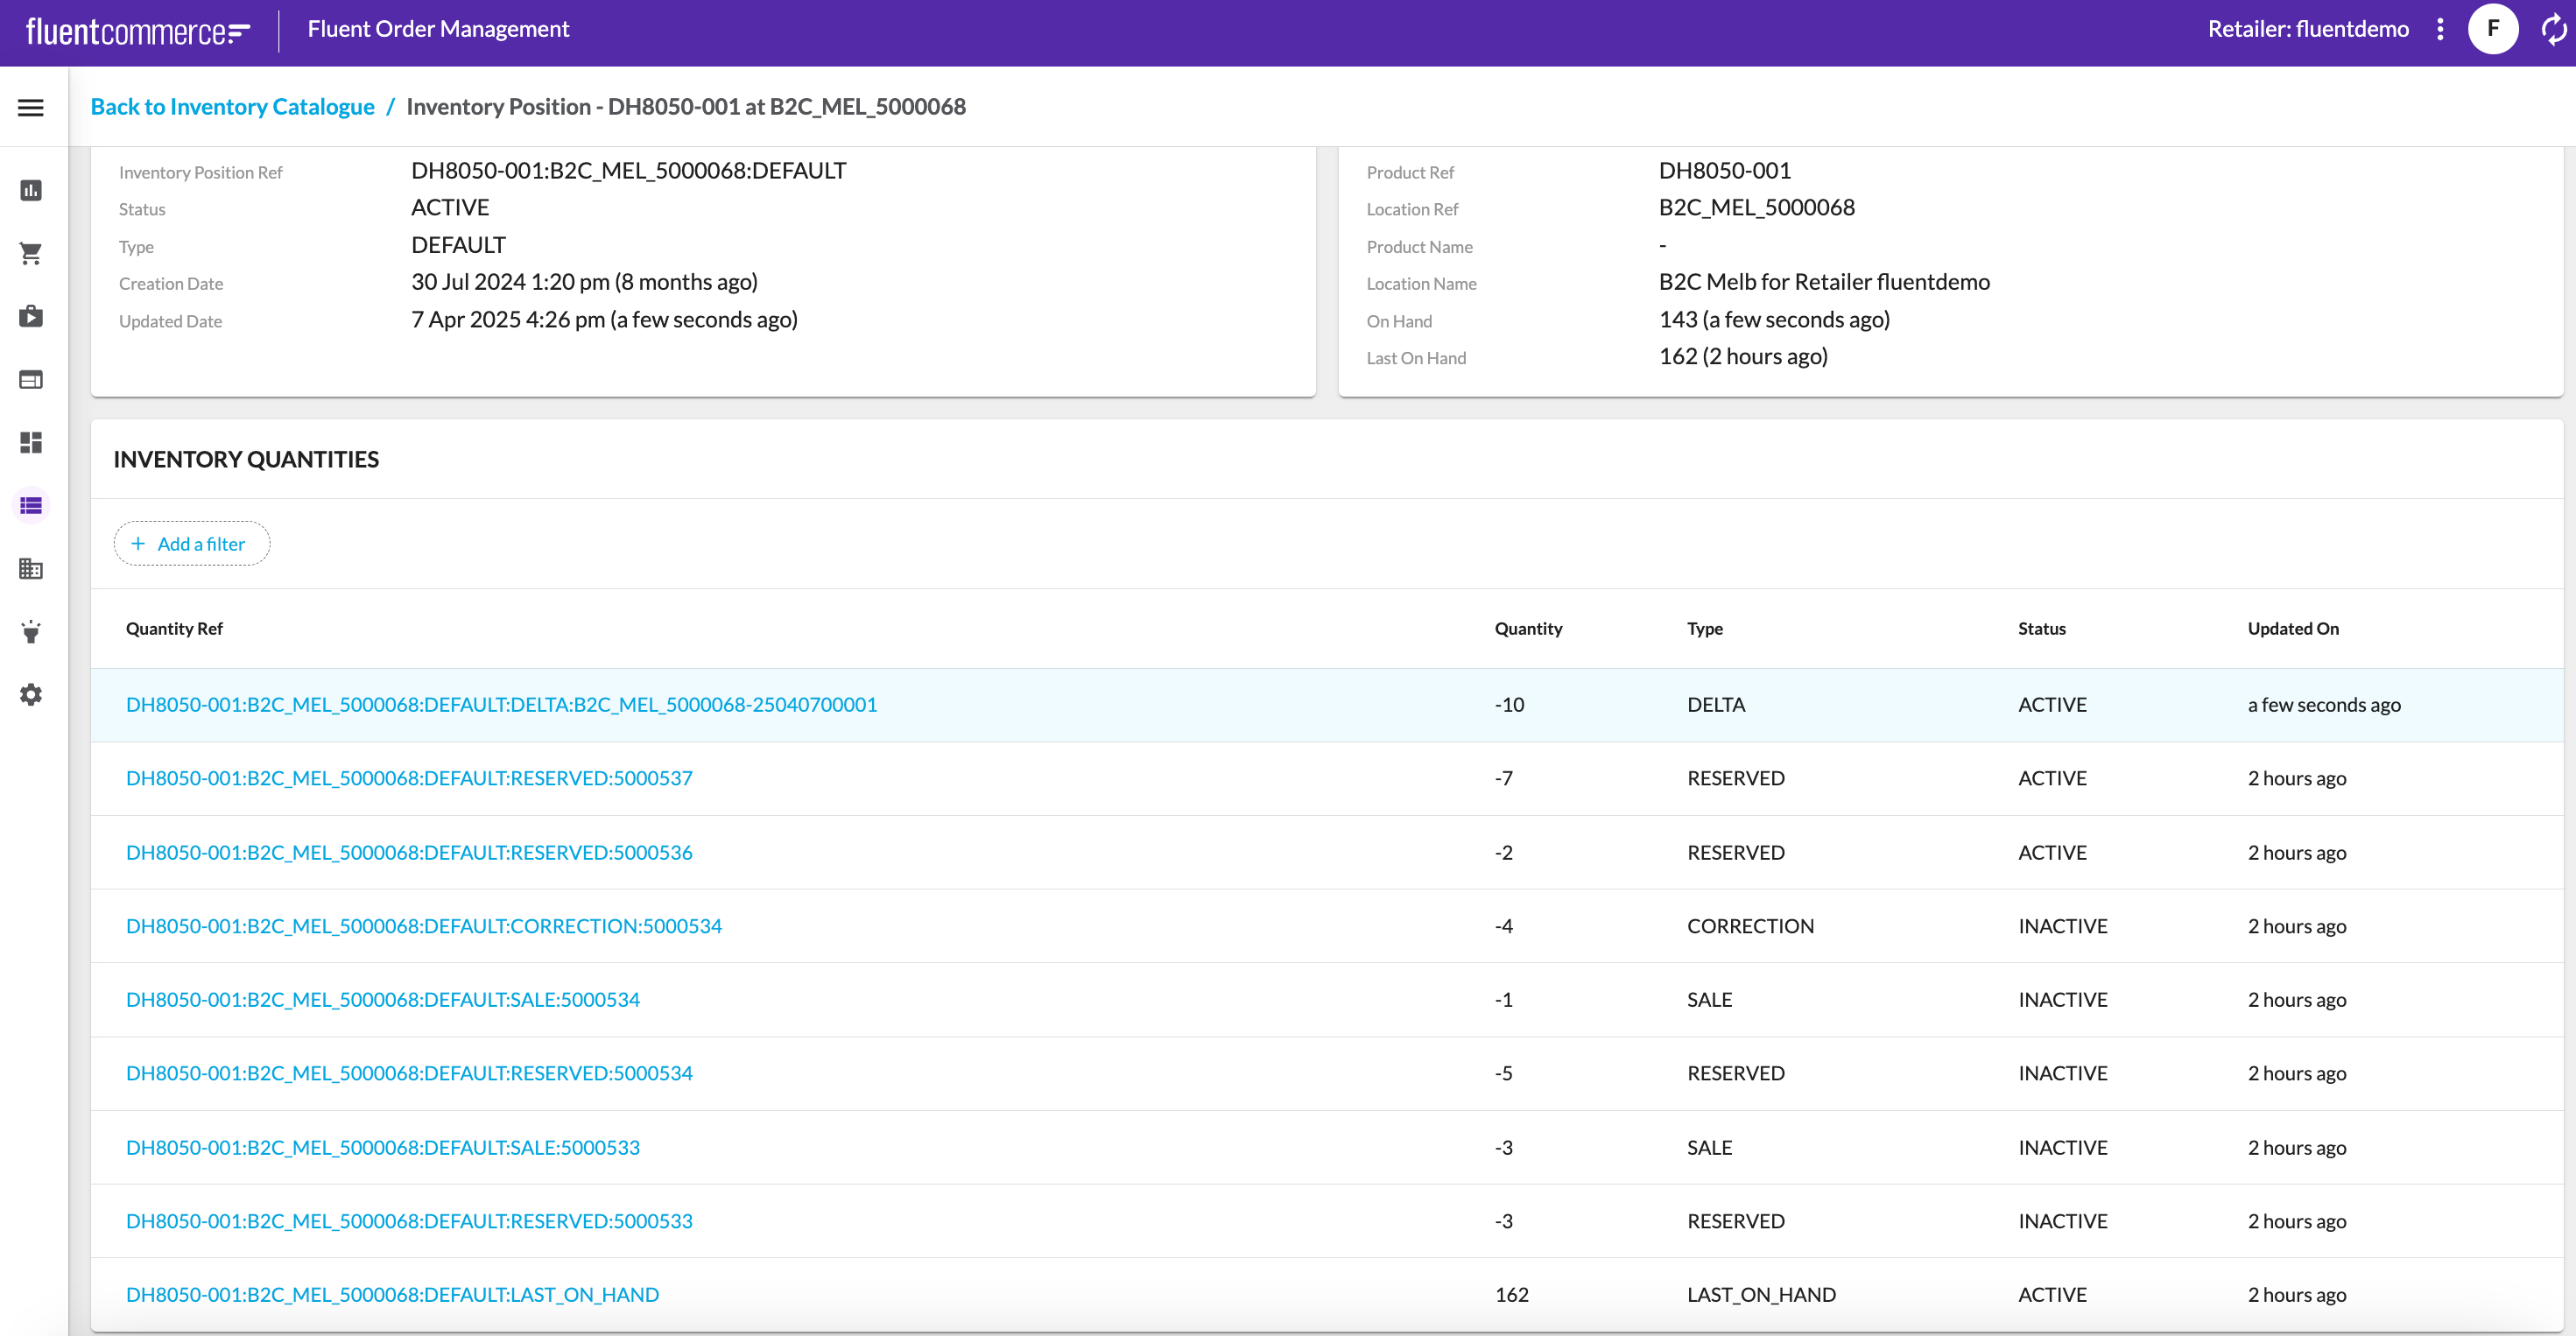Open the hamburger navigation menu
Screen dimensions: 2576x1336
pyautogui.click(x=31, y=107)
